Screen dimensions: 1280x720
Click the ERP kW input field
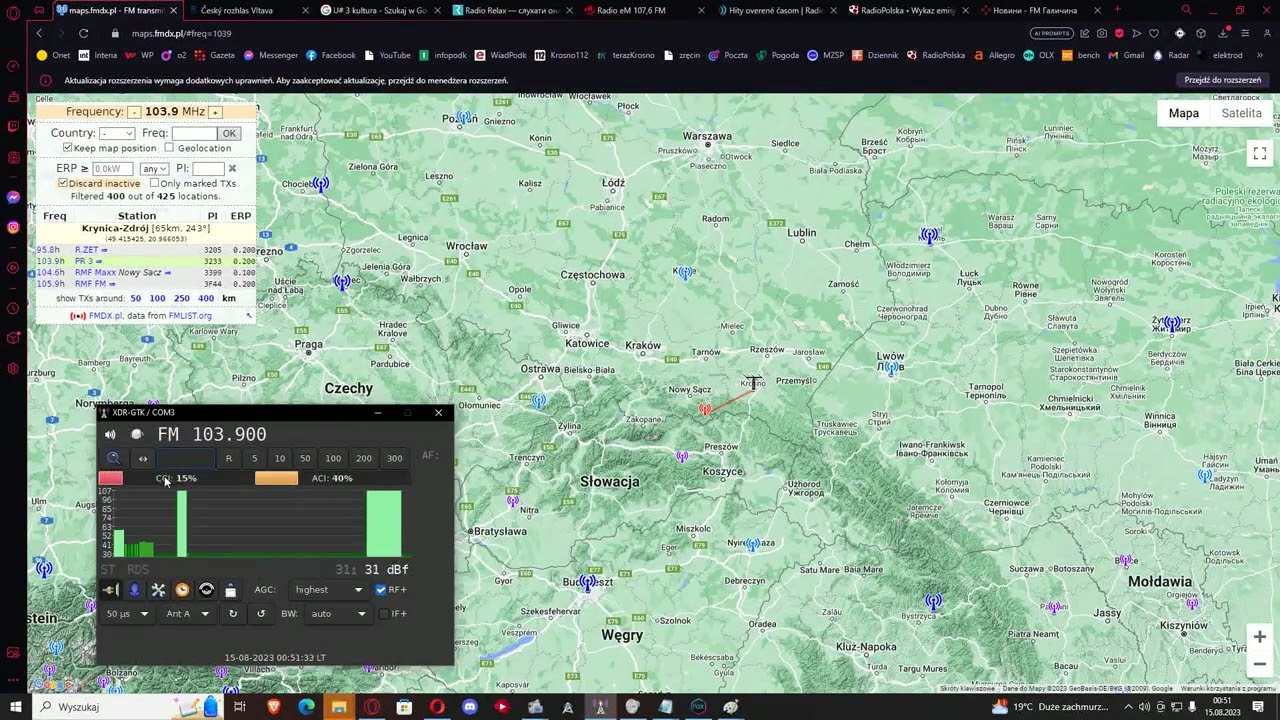[112, 169]
